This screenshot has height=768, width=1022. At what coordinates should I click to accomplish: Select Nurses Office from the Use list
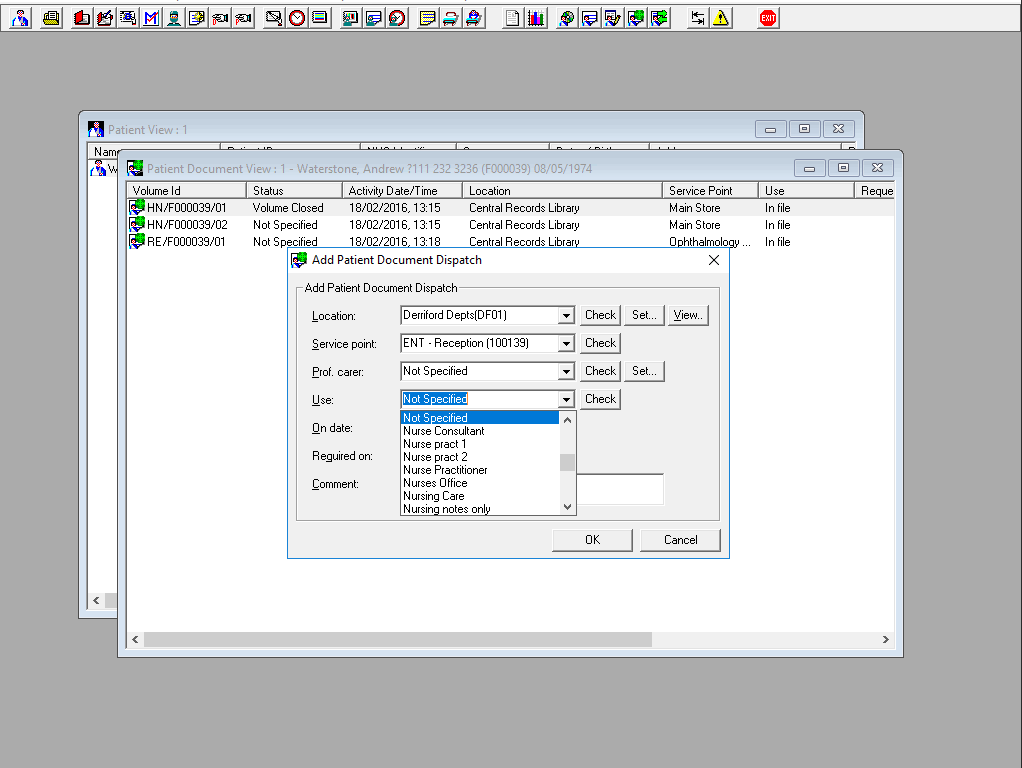click(x=480, y=483)
